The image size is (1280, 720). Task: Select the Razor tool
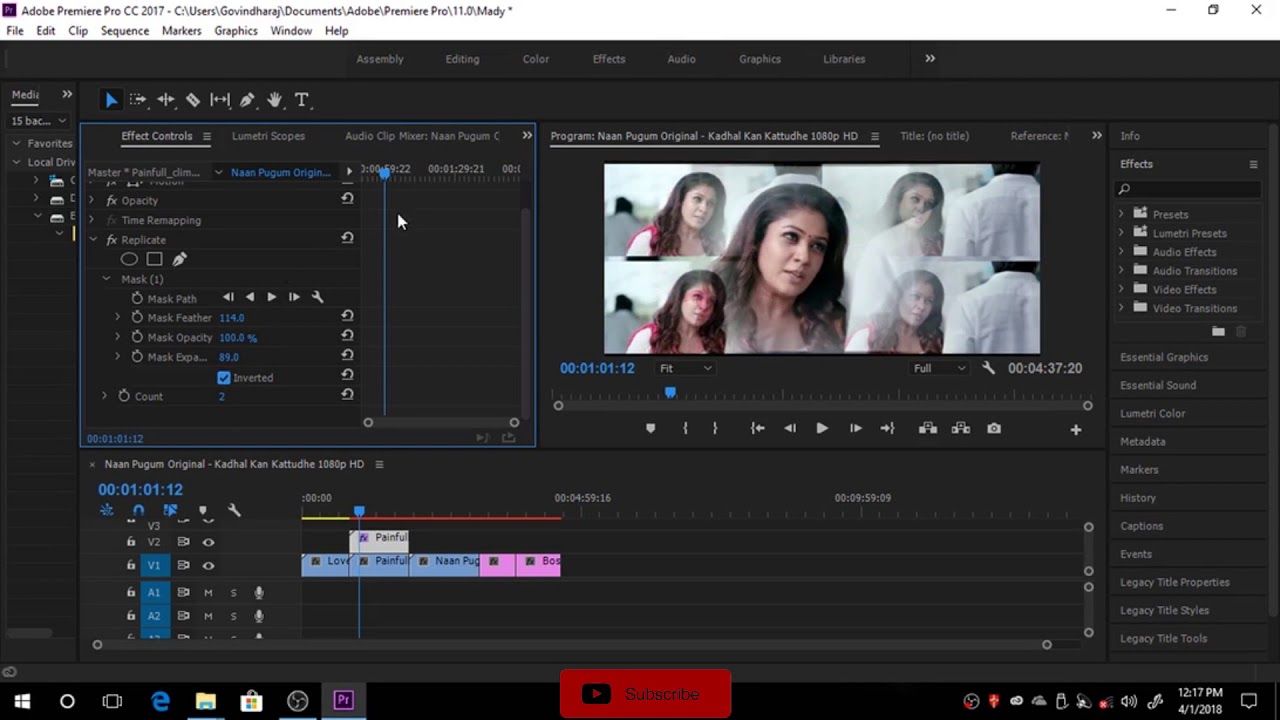[193, 100]
